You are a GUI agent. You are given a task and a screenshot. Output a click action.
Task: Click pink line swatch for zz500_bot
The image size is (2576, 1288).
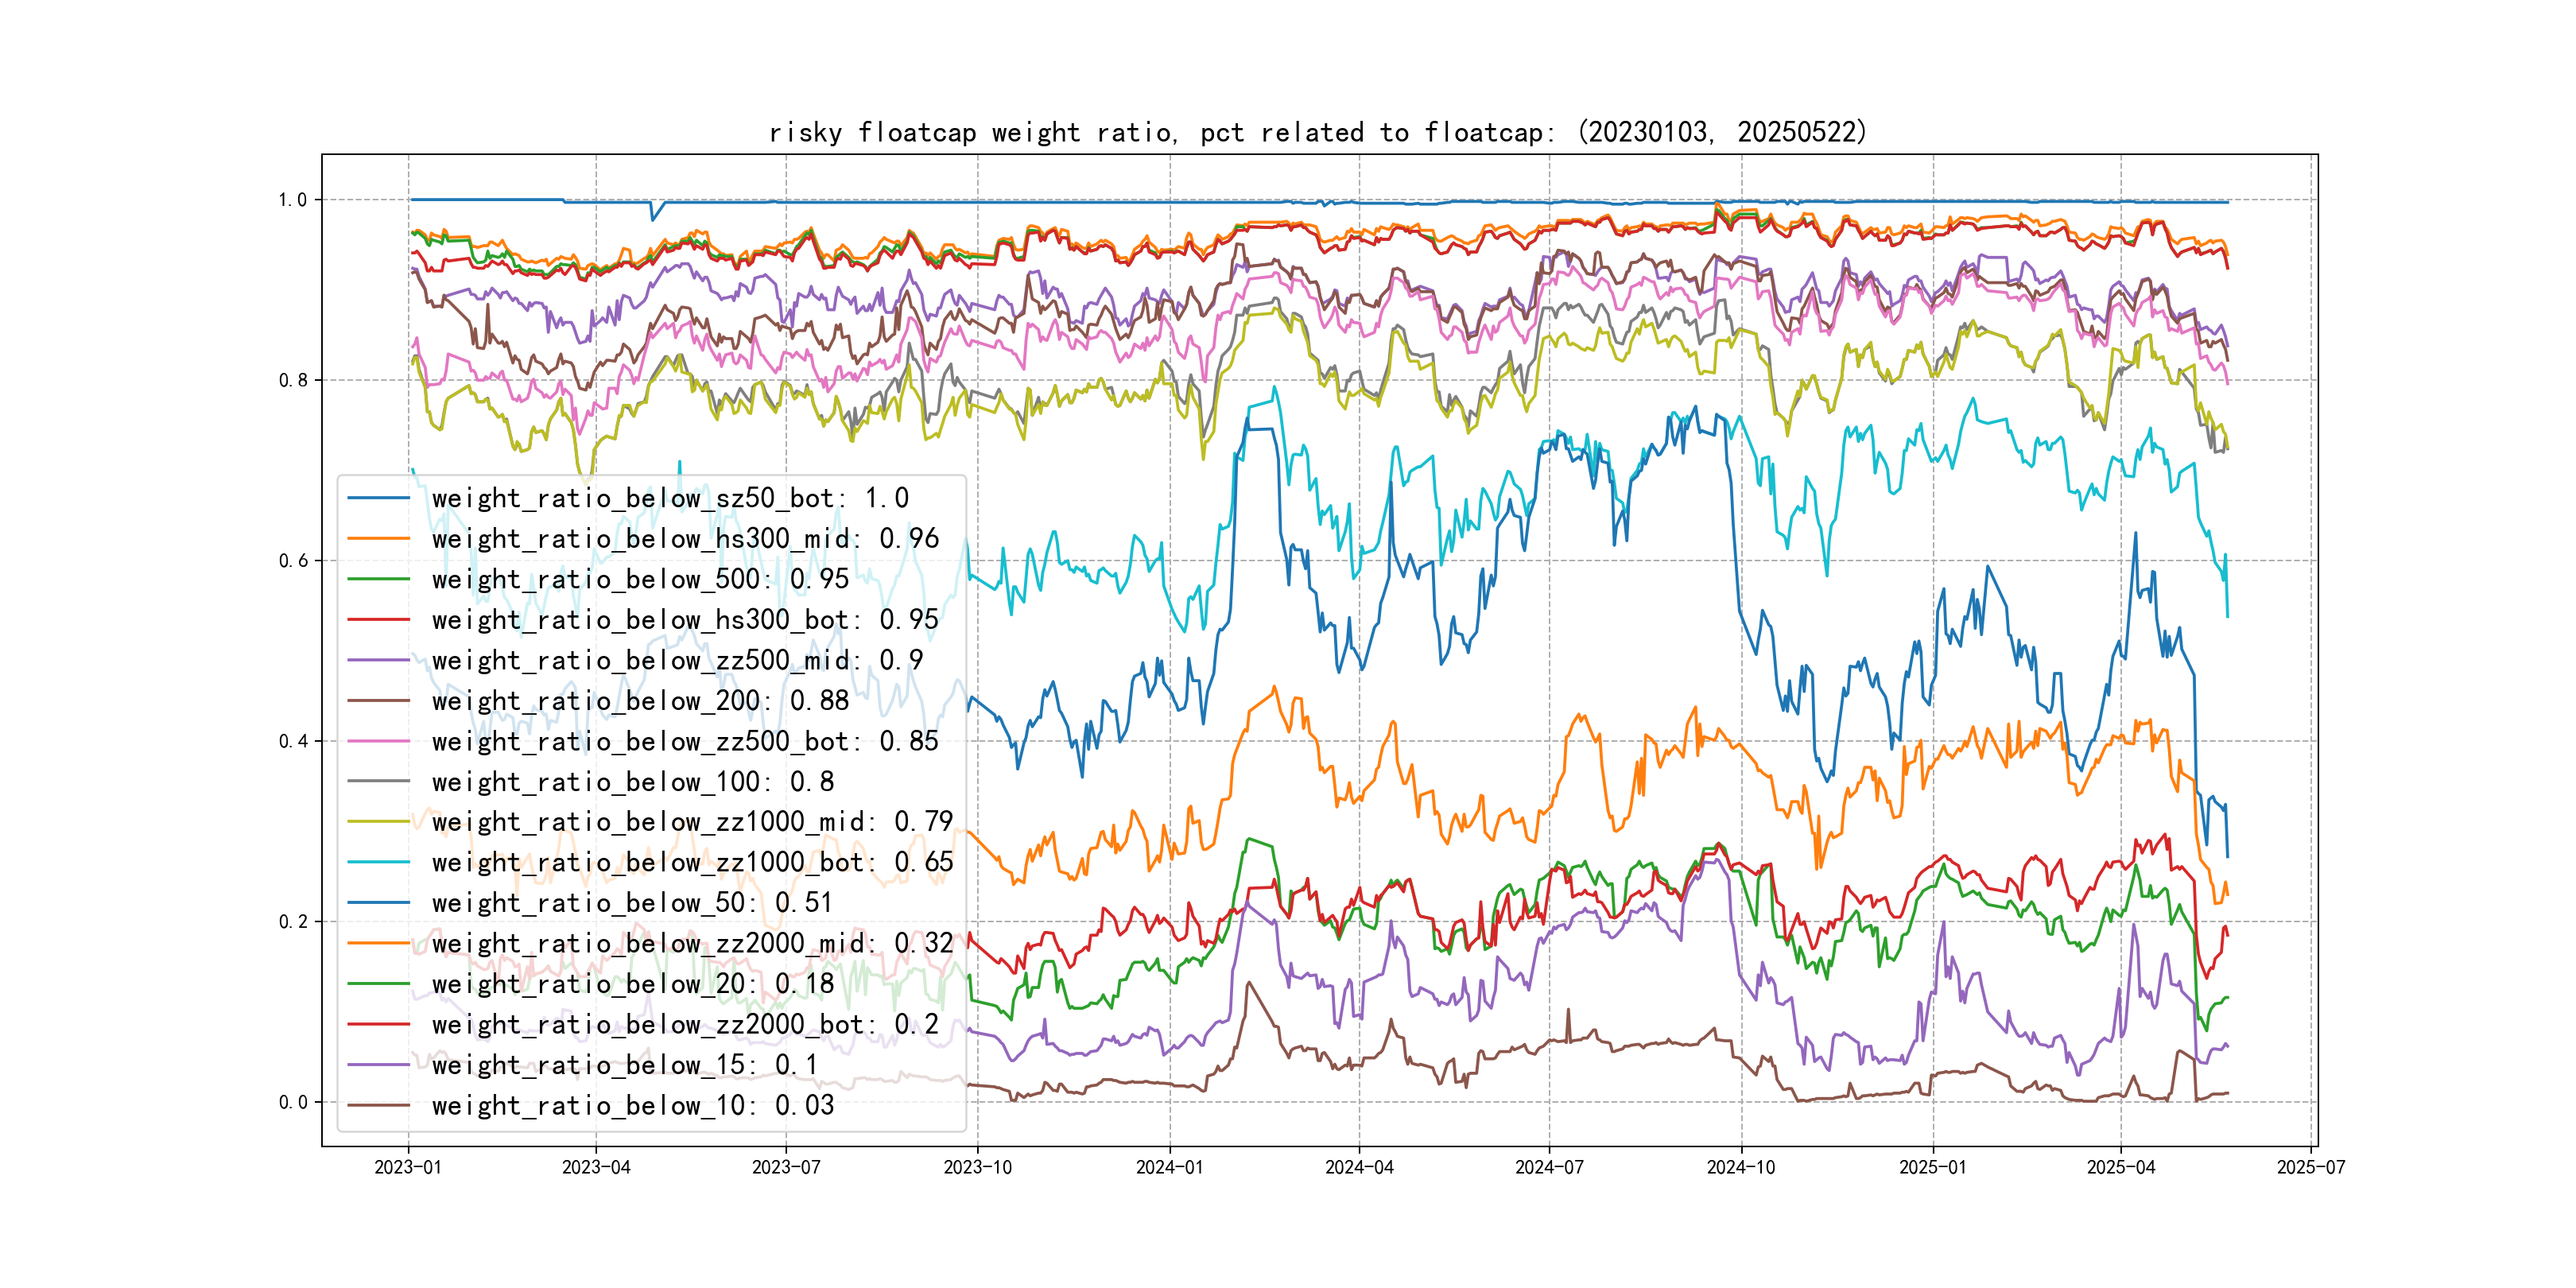(378, 741)
